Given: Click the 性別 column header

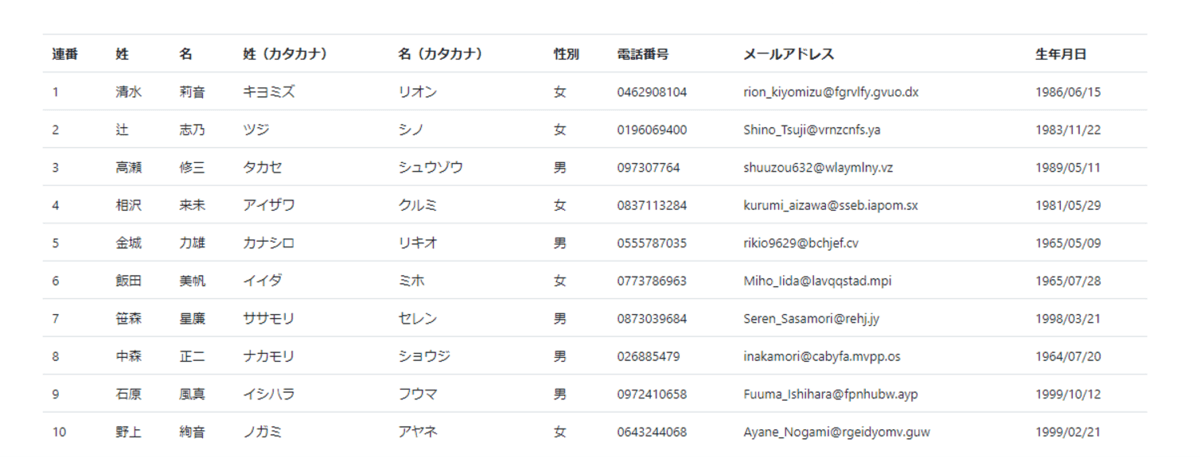Looking at the screenshot, I should click(566, 54).
